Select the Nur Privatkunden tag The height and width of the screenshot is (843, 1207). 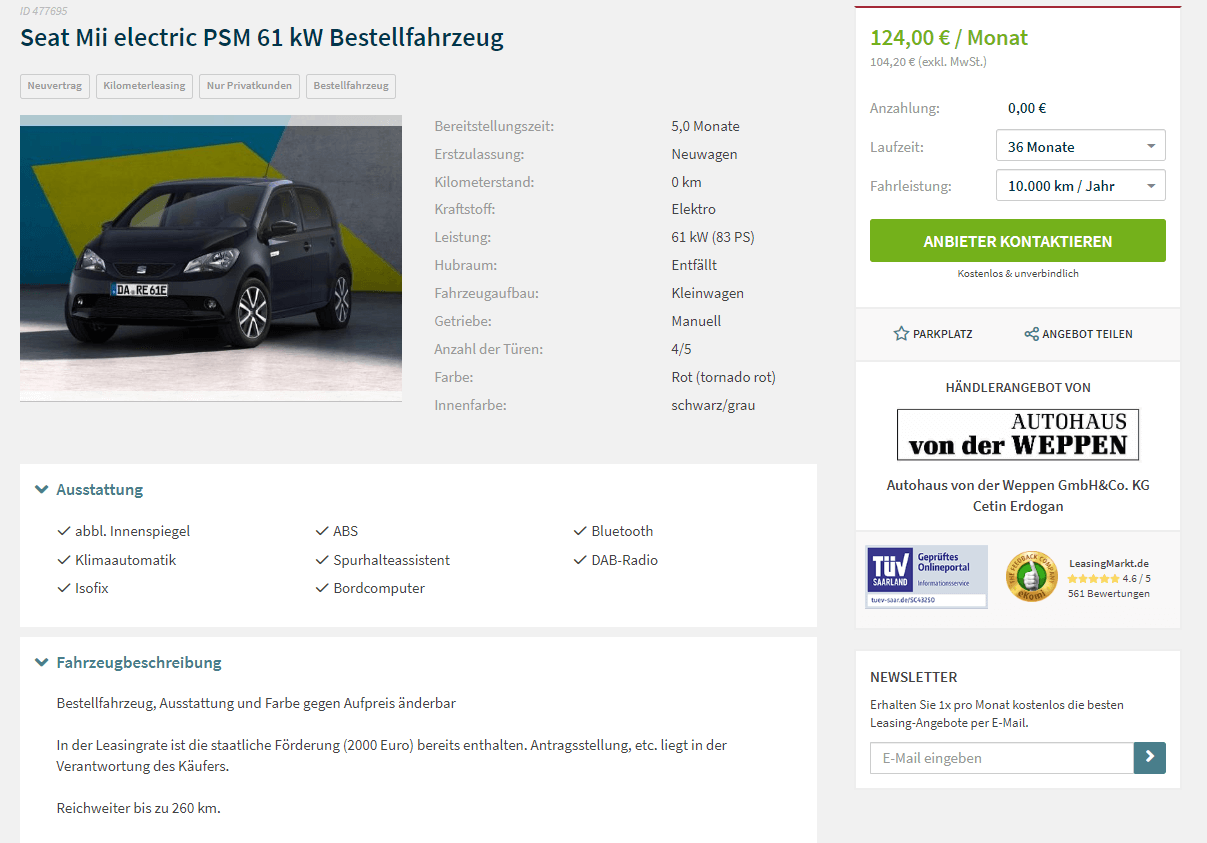pyautogui.click(x=250, y=86)
